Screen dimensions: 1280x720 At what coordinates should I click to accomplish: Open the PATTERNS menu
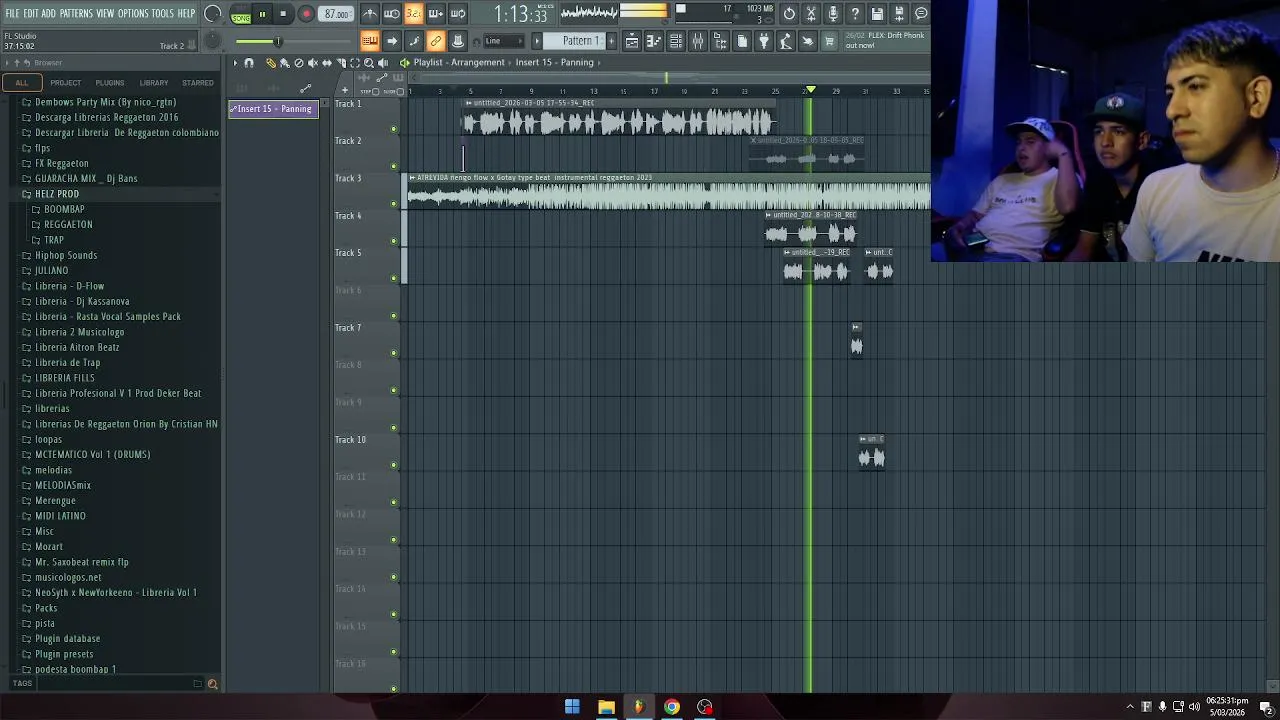pyautogui.click(x=76, y=13)
